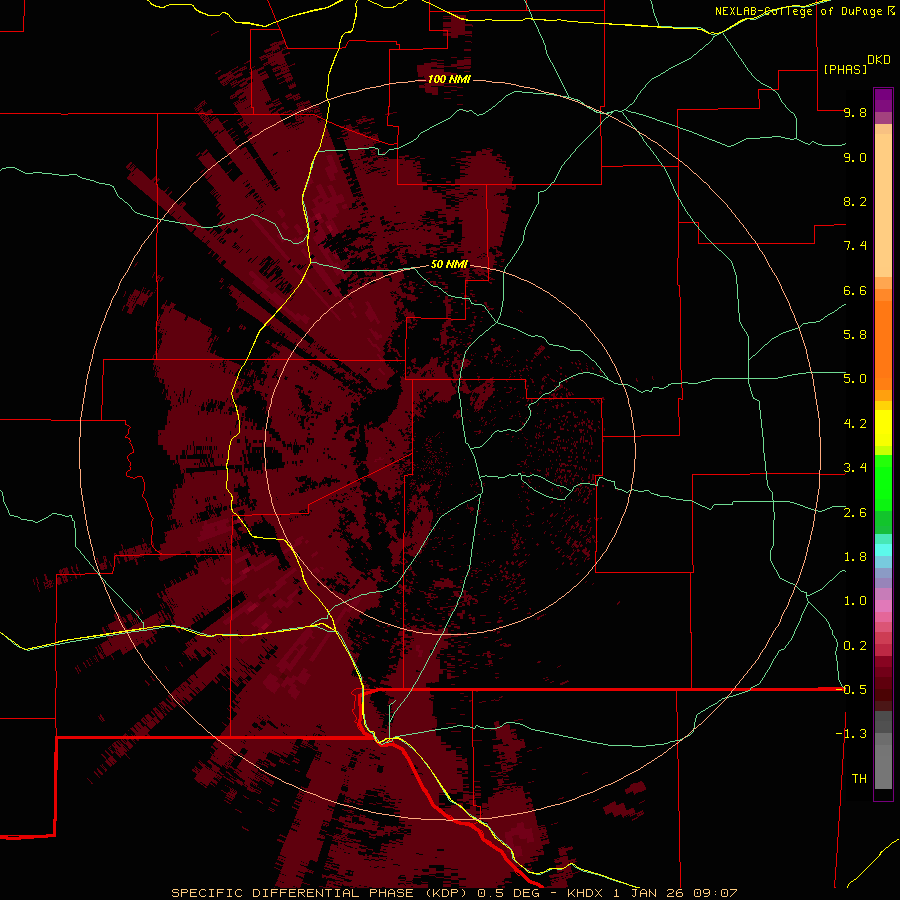The width and height of the screenshot is (900, 900).
Task: Click the DKD label above the legend
Action: pos(879,60)
